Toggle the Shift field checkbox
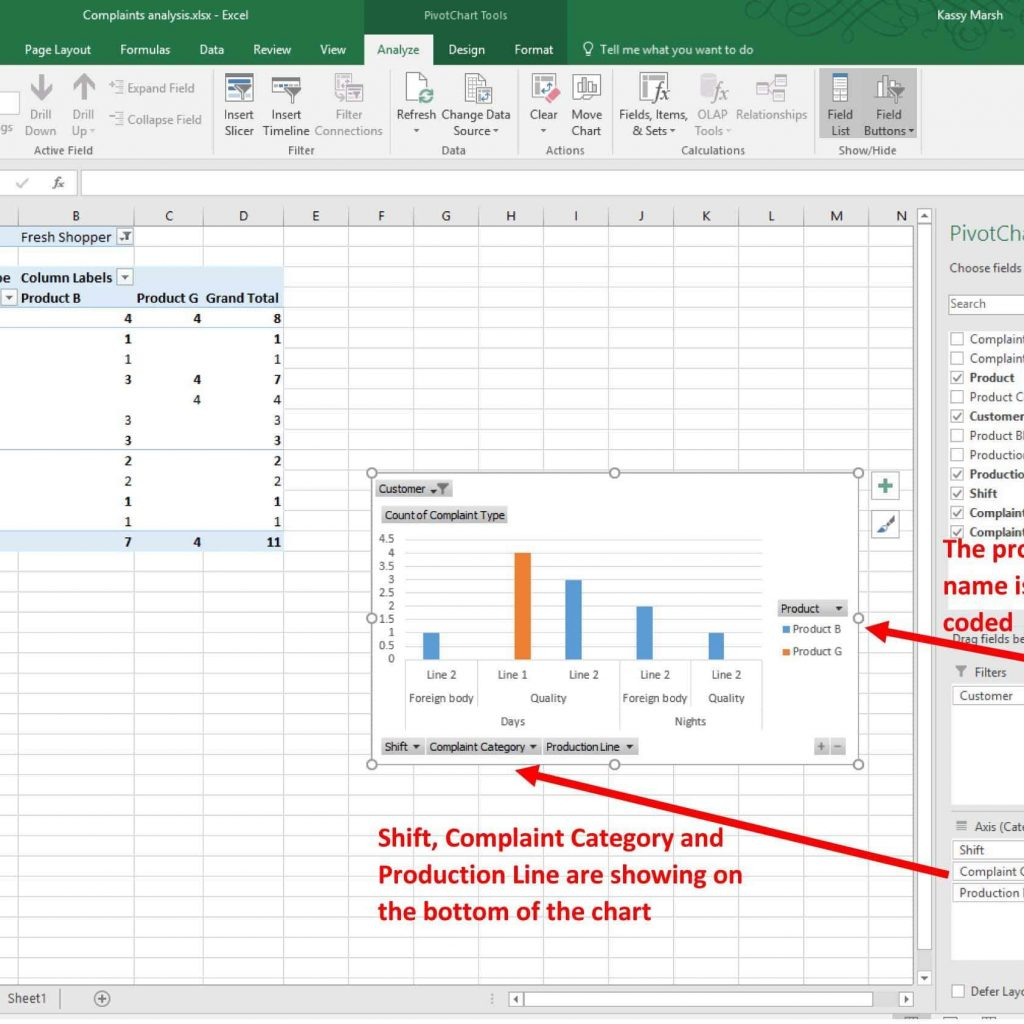 (957, 493)
